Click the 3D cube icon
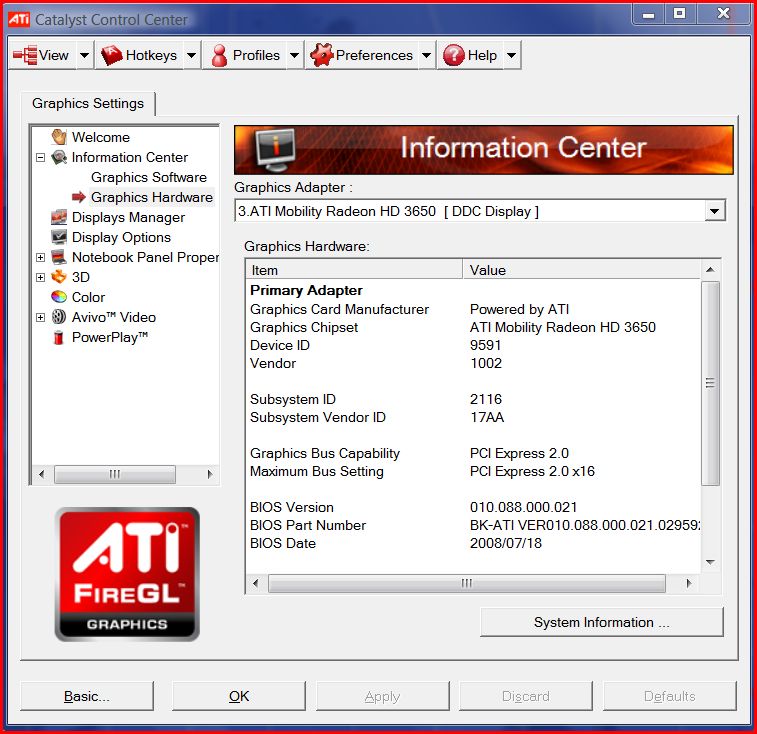 tap(59, 277)
